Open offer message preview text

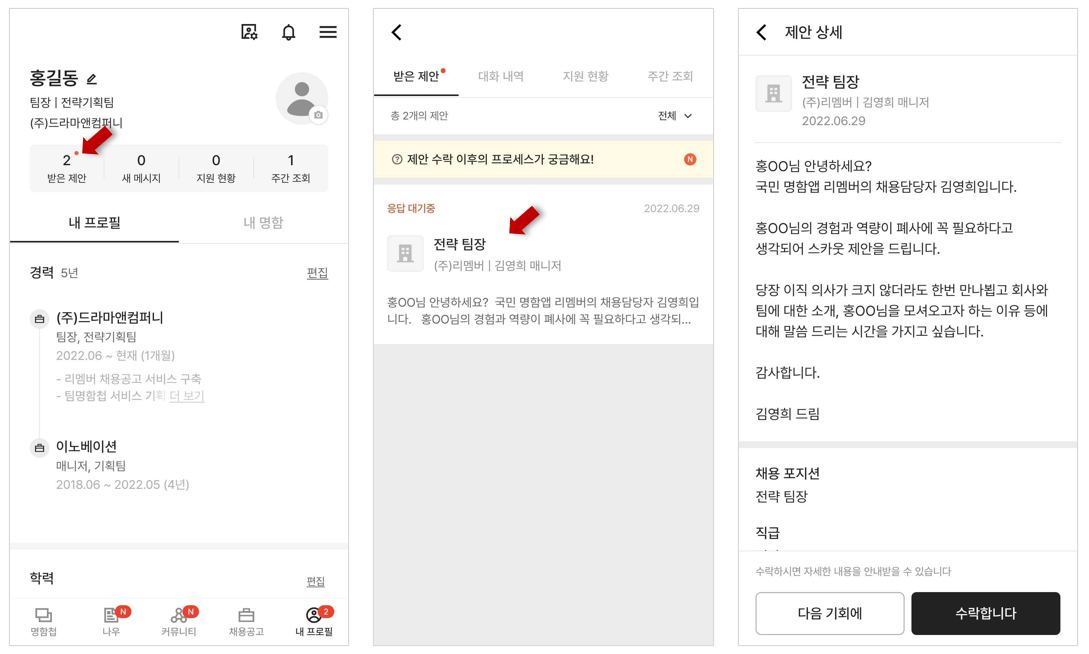coord(543,311)
